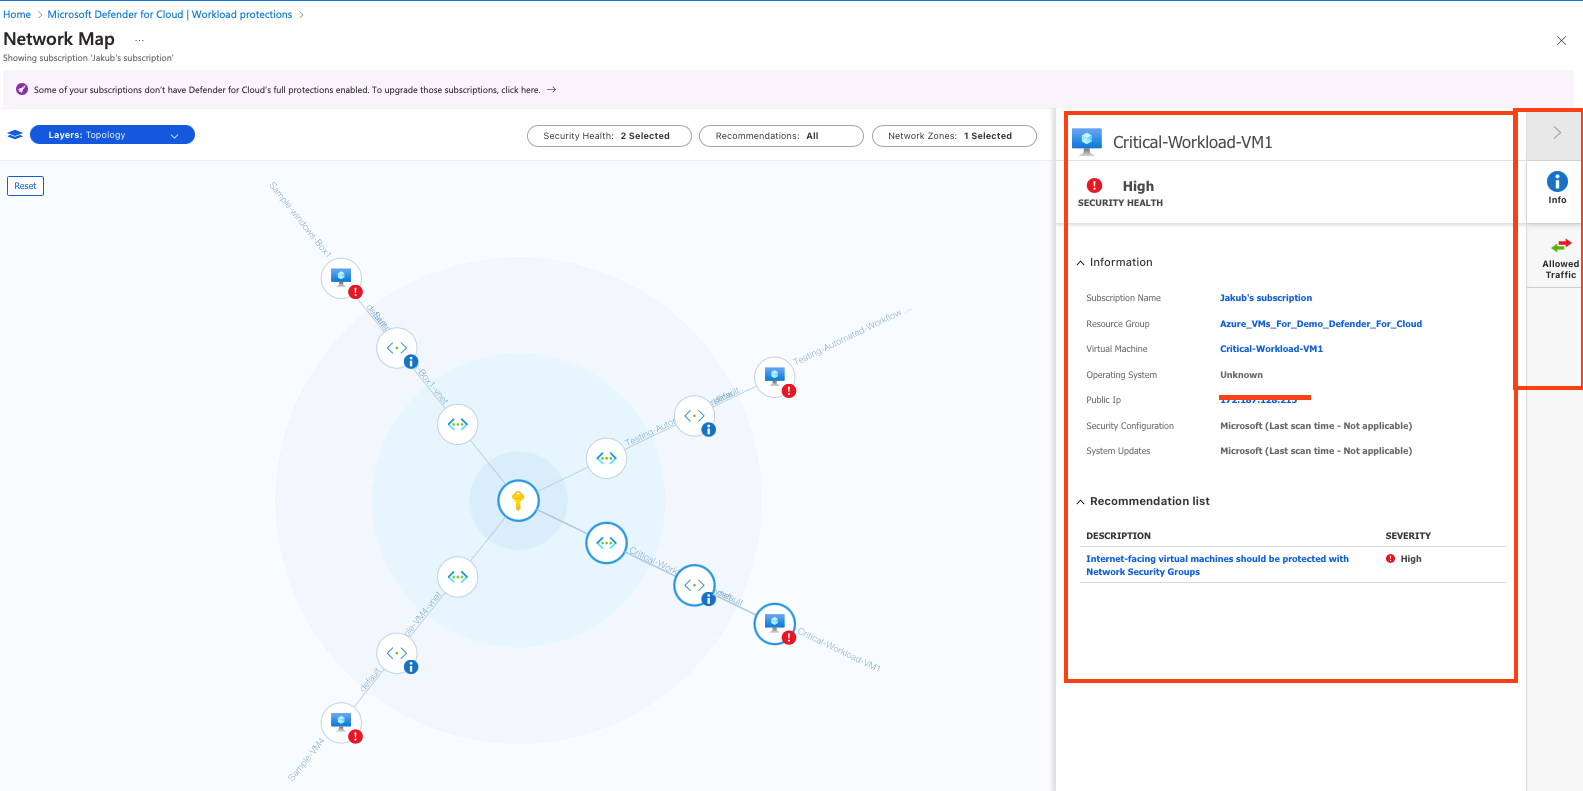Screen dimensions: 1583x791
Task: Click the upgrade banner arrow
Action: (551, 89)
